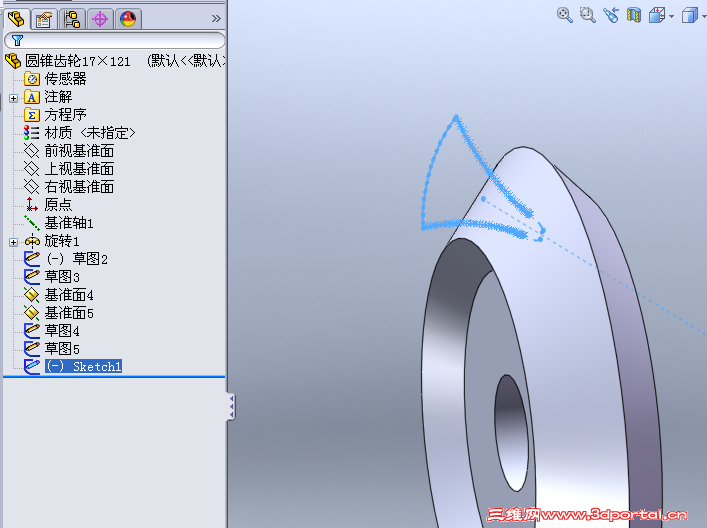Click the 方程序 sigma icon
Image resolution: width=707 pixels, height=528 pixels.
32,115
